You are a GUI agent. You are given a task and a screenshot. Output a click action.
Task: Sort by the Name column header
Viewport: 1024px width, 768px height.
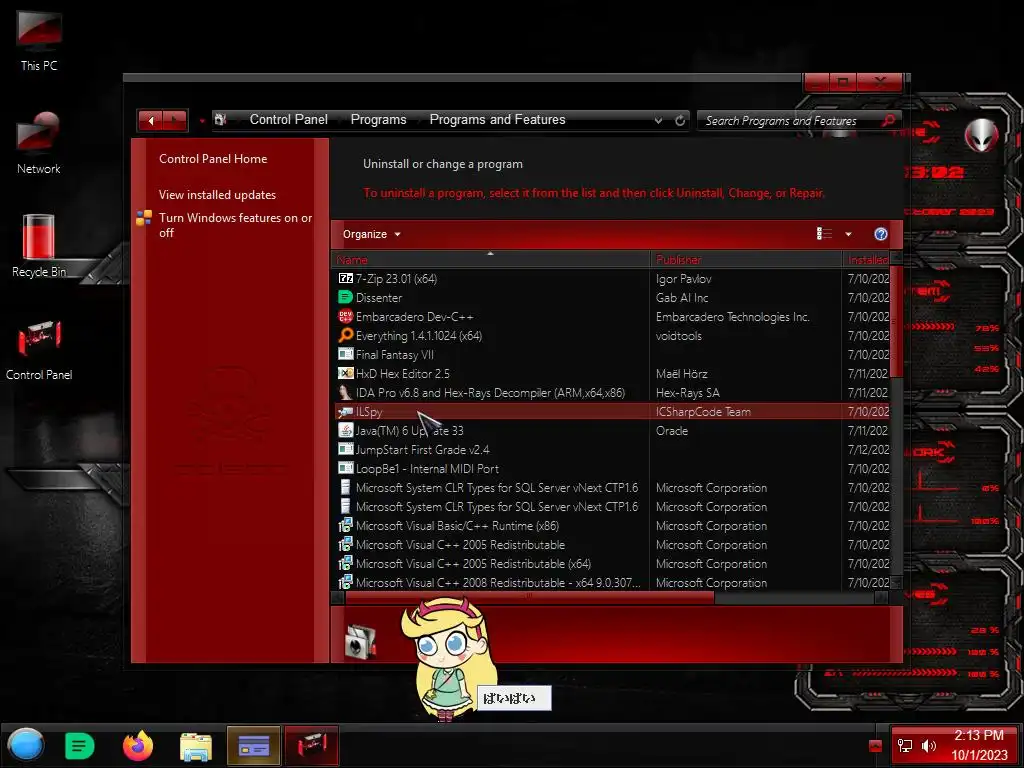point(490,259)
